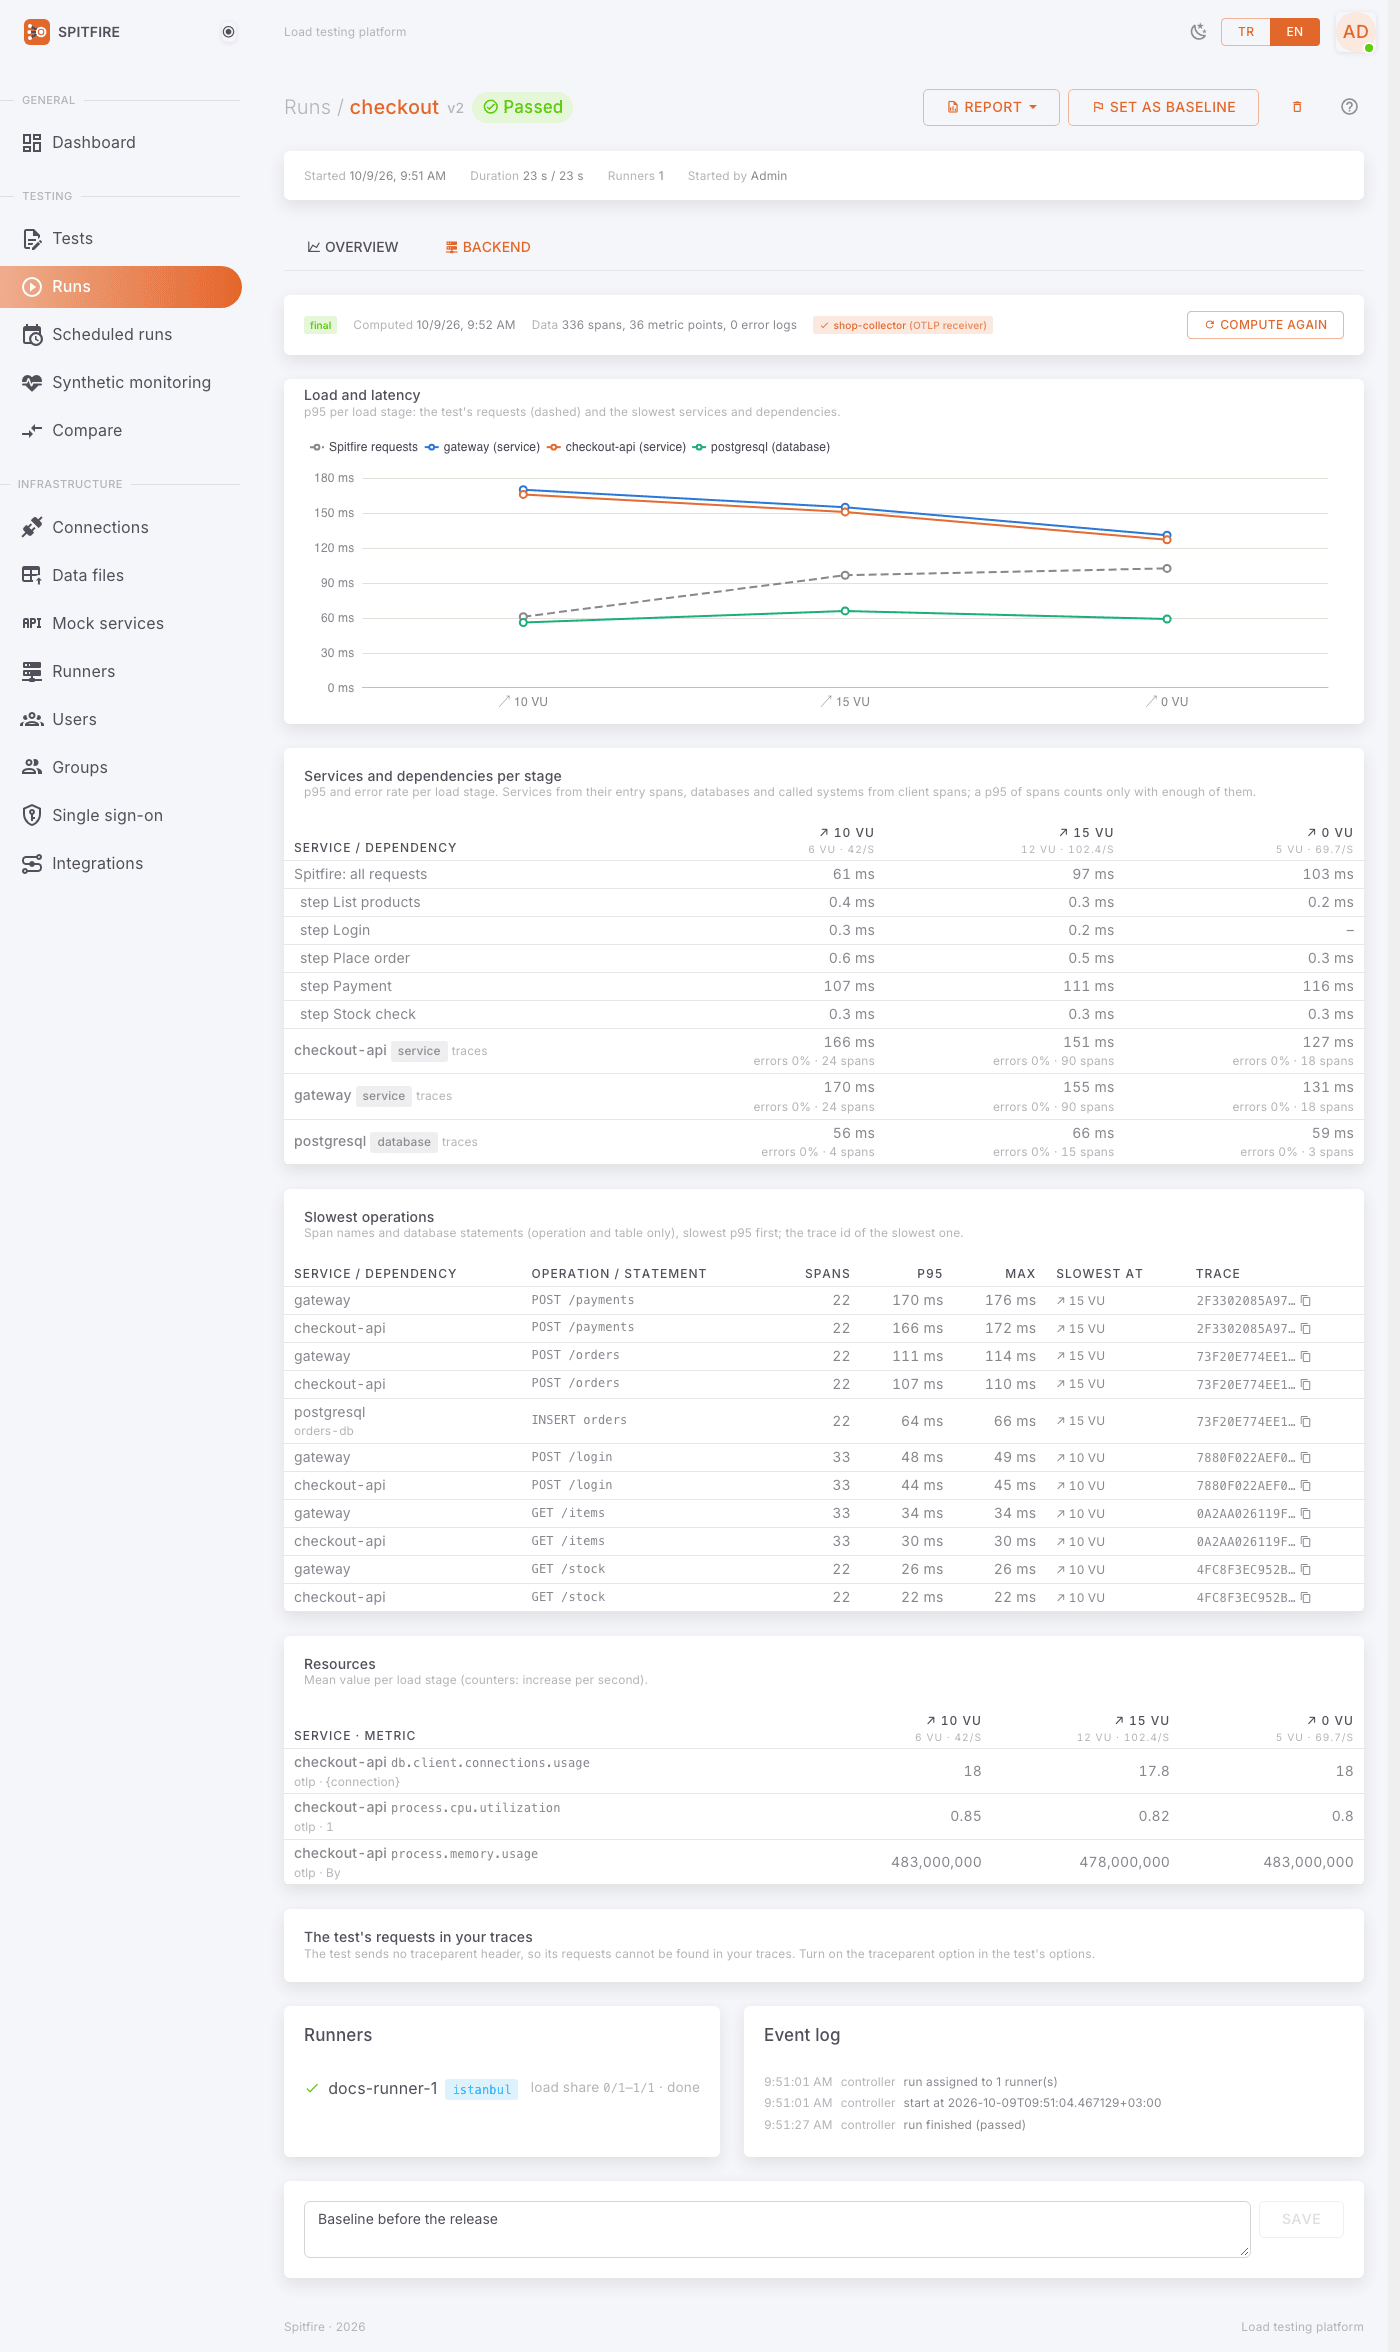This screenshot has width=1400, height=2352.
Task: Copy trace id for gateway POST /login
Action: [x=1306, y=1458]
